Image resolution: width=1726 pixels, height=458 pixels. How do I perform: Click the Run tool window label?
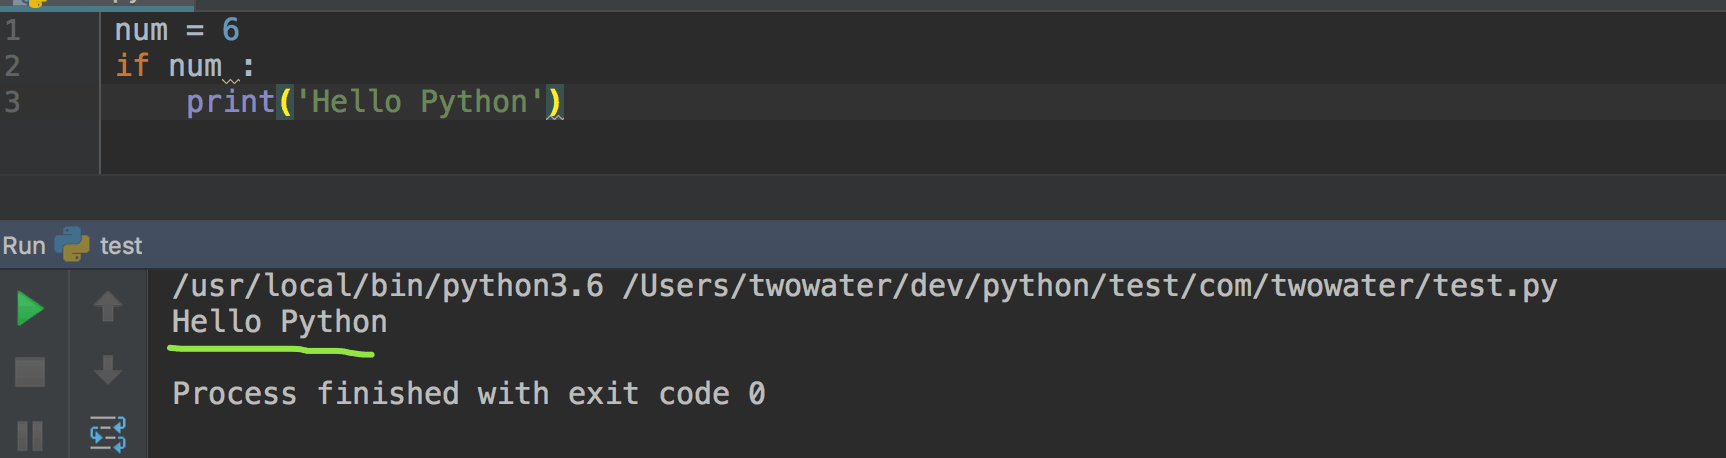point(24,246)
